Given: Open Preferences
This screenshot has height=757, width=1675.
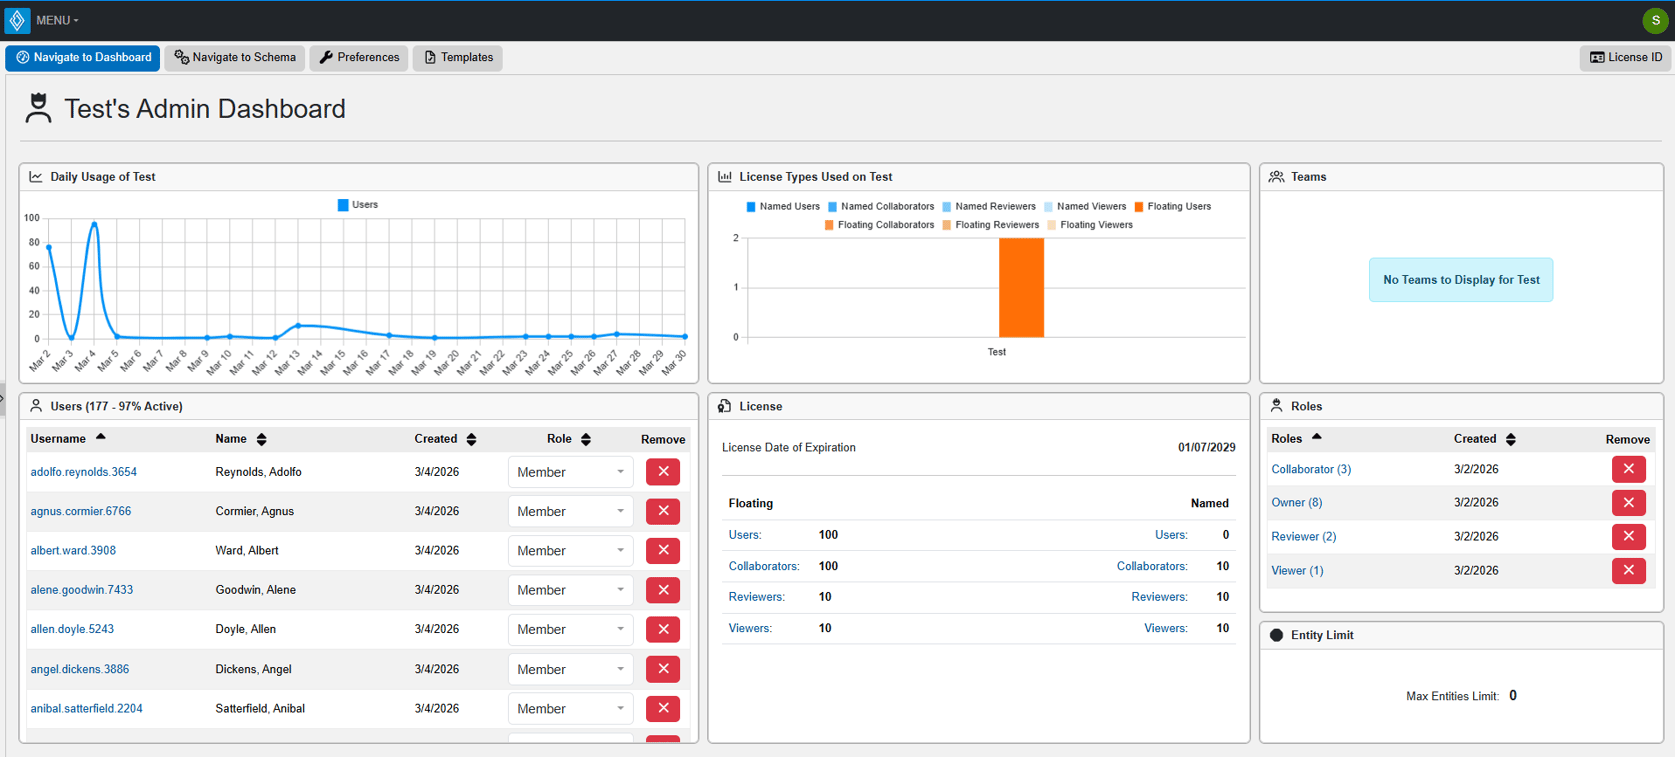Looking at the screenshot, I should click(x=359, y=58).
